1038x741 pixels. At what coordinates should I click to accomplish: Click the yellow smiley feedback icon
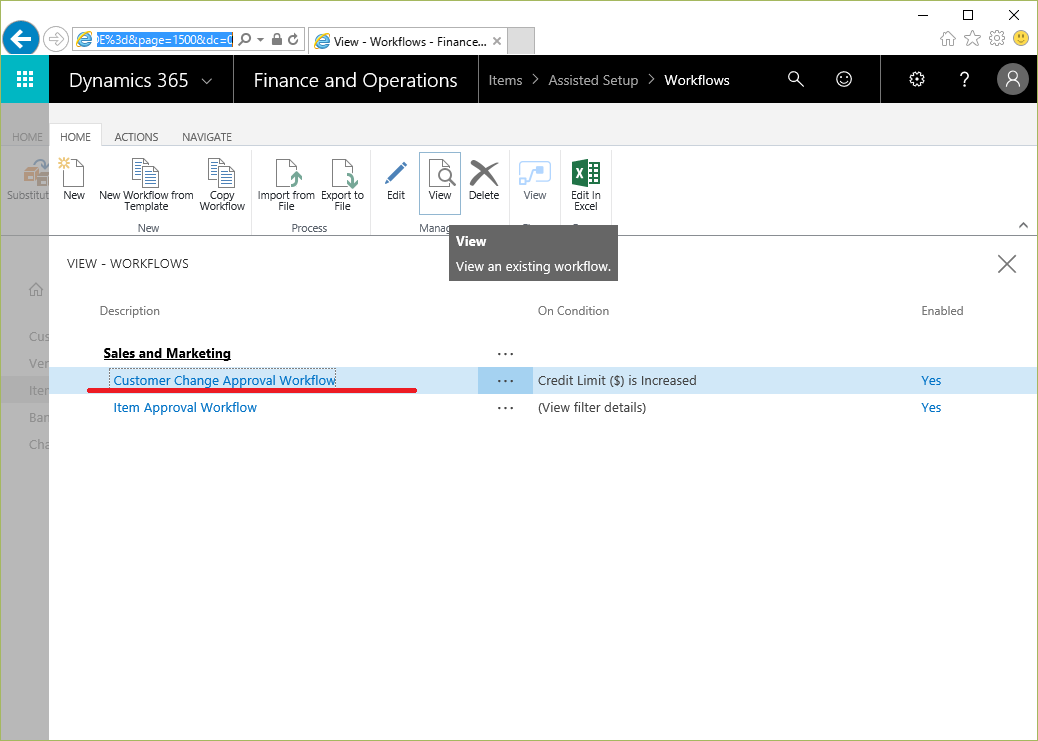(1021, 38)
